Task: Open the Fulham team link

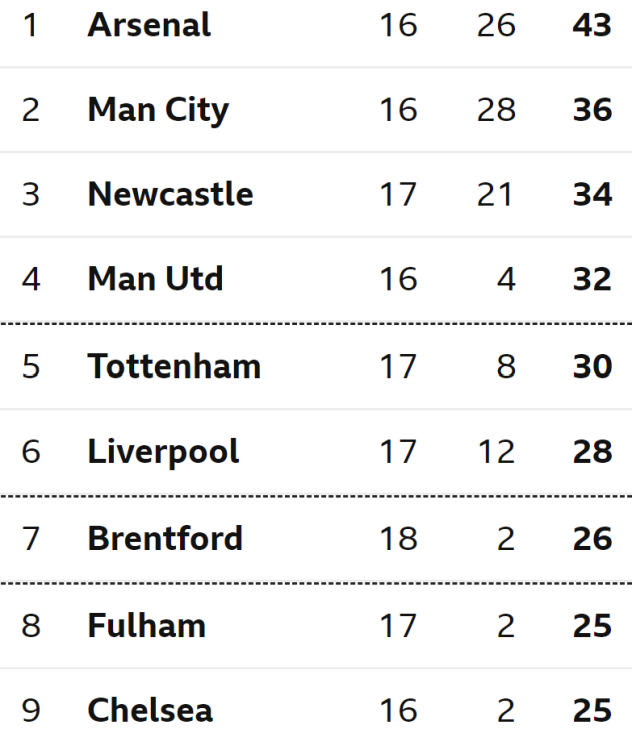Action: (x=146, y=626)
